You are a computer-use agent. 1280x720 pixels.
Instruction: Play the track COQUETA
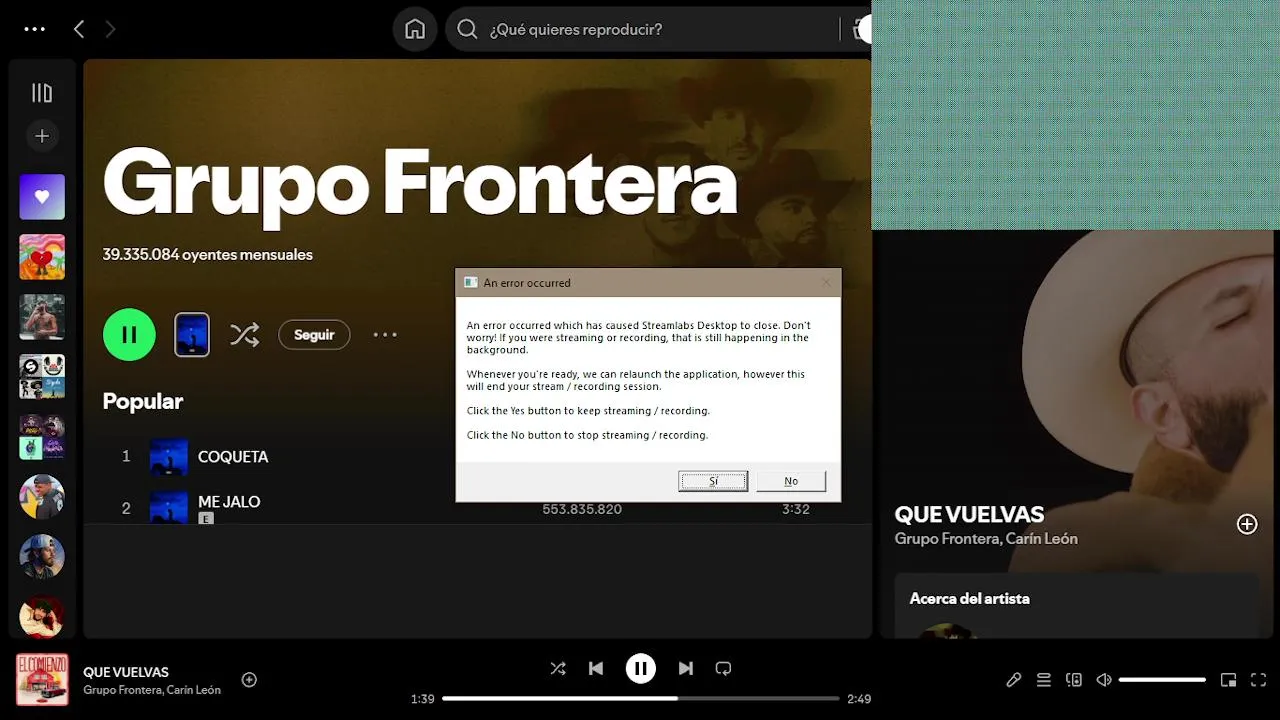(233, 456)
